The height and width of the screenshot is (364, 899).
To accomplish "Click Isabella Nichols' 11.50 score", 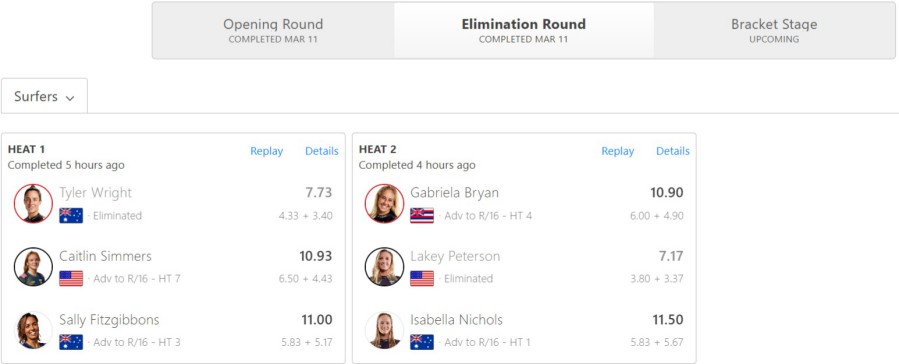I will pos(667,319).
